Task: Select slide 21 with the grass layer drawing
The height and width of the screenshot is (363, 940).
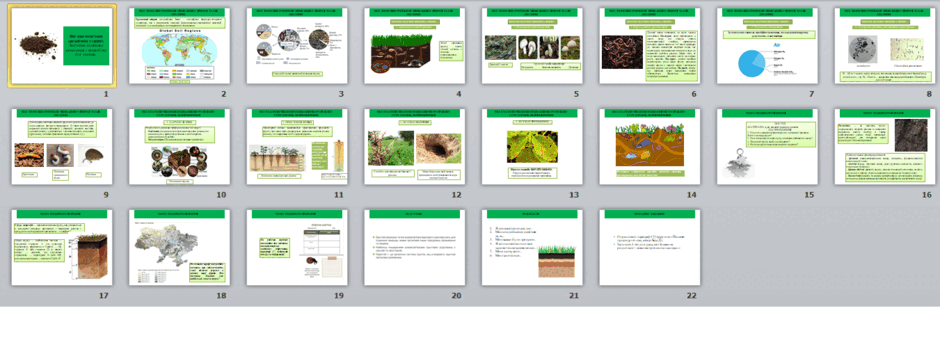Action: (532, 247)
